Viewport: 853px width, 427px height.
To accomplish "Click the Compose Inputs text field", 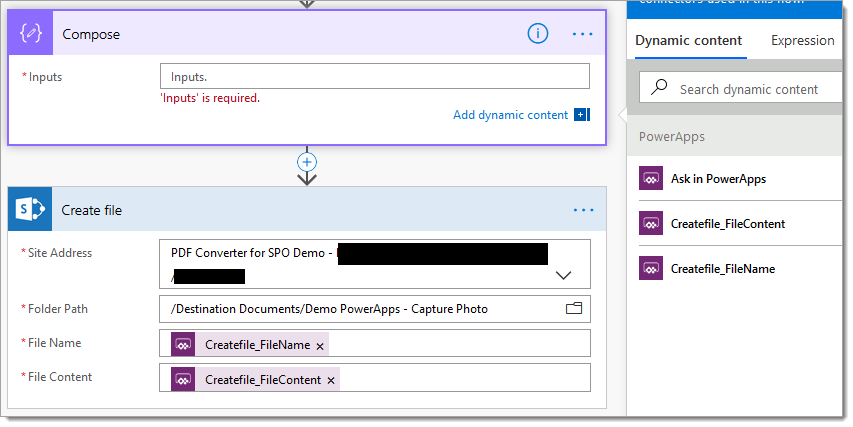I will [x=374, y=77].
